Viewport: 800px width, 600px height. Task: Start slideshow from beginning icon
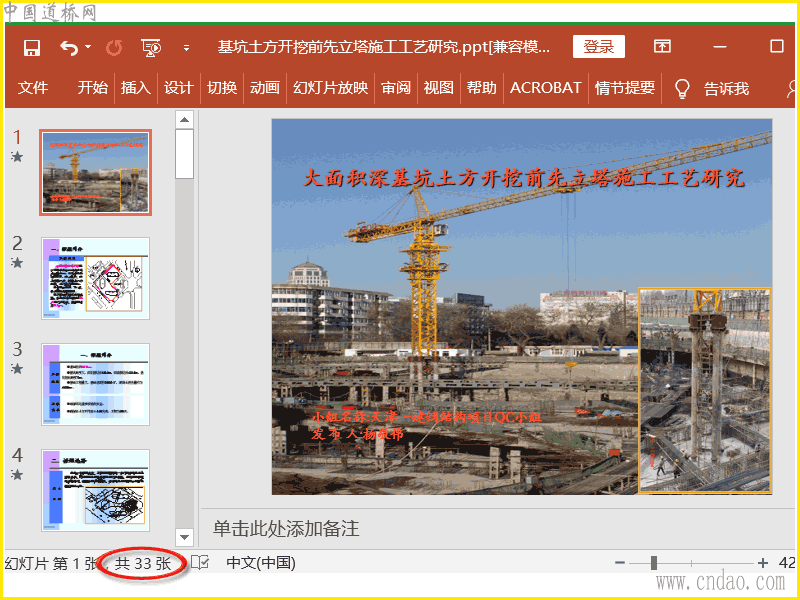(x=151, y=47)
